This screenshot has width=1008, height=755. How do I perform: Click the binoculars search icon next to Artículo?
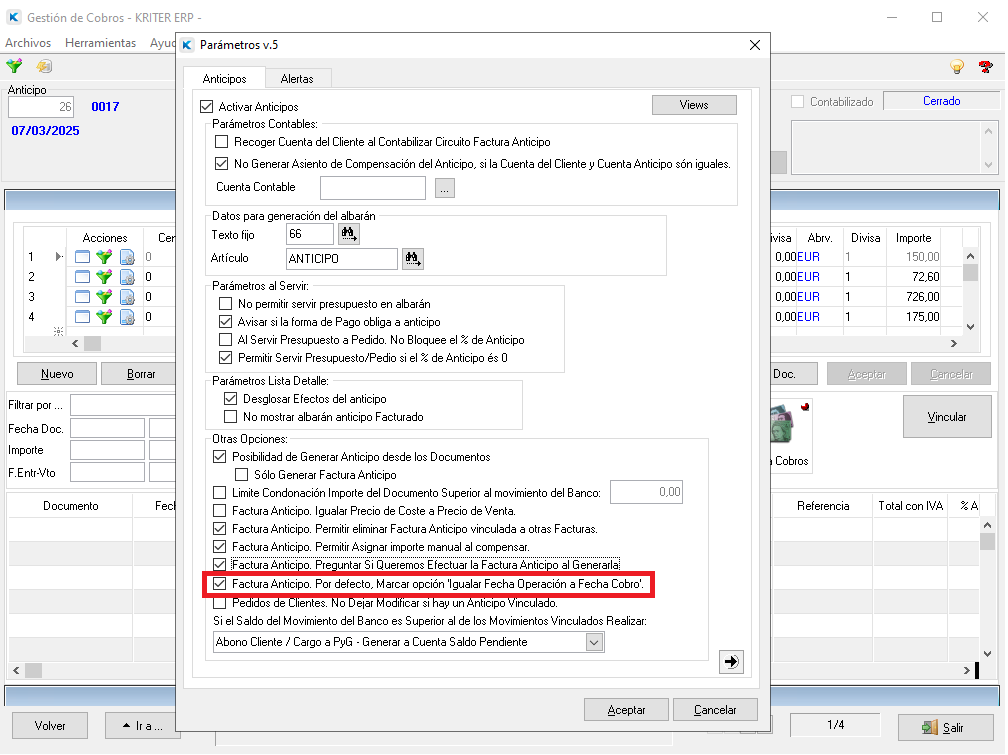(412, 259)
